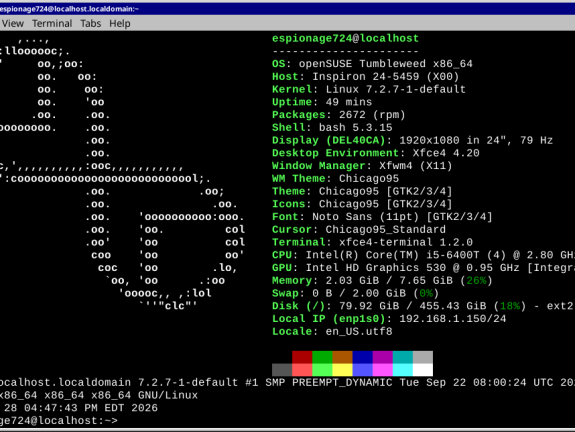Click the Uptime 49 mins line
575x432 pixels.
(322, 102)
